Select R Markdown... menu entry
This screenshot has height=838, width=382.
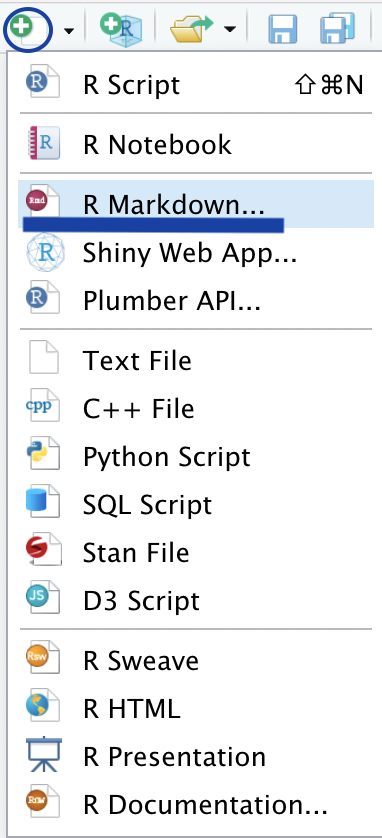(x=196, y=204)
